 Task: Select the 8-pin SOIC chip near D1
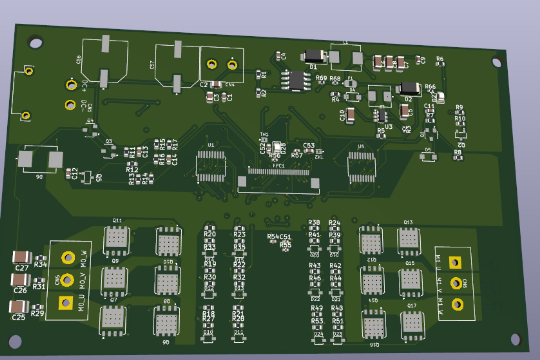[x=296, y=80]
